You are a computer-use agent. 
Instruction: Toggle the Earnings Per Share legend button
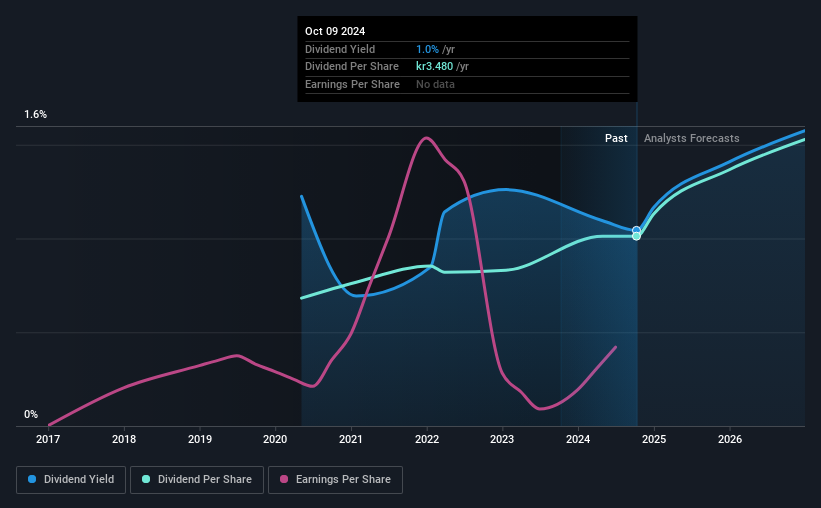(x=335, y=480)
